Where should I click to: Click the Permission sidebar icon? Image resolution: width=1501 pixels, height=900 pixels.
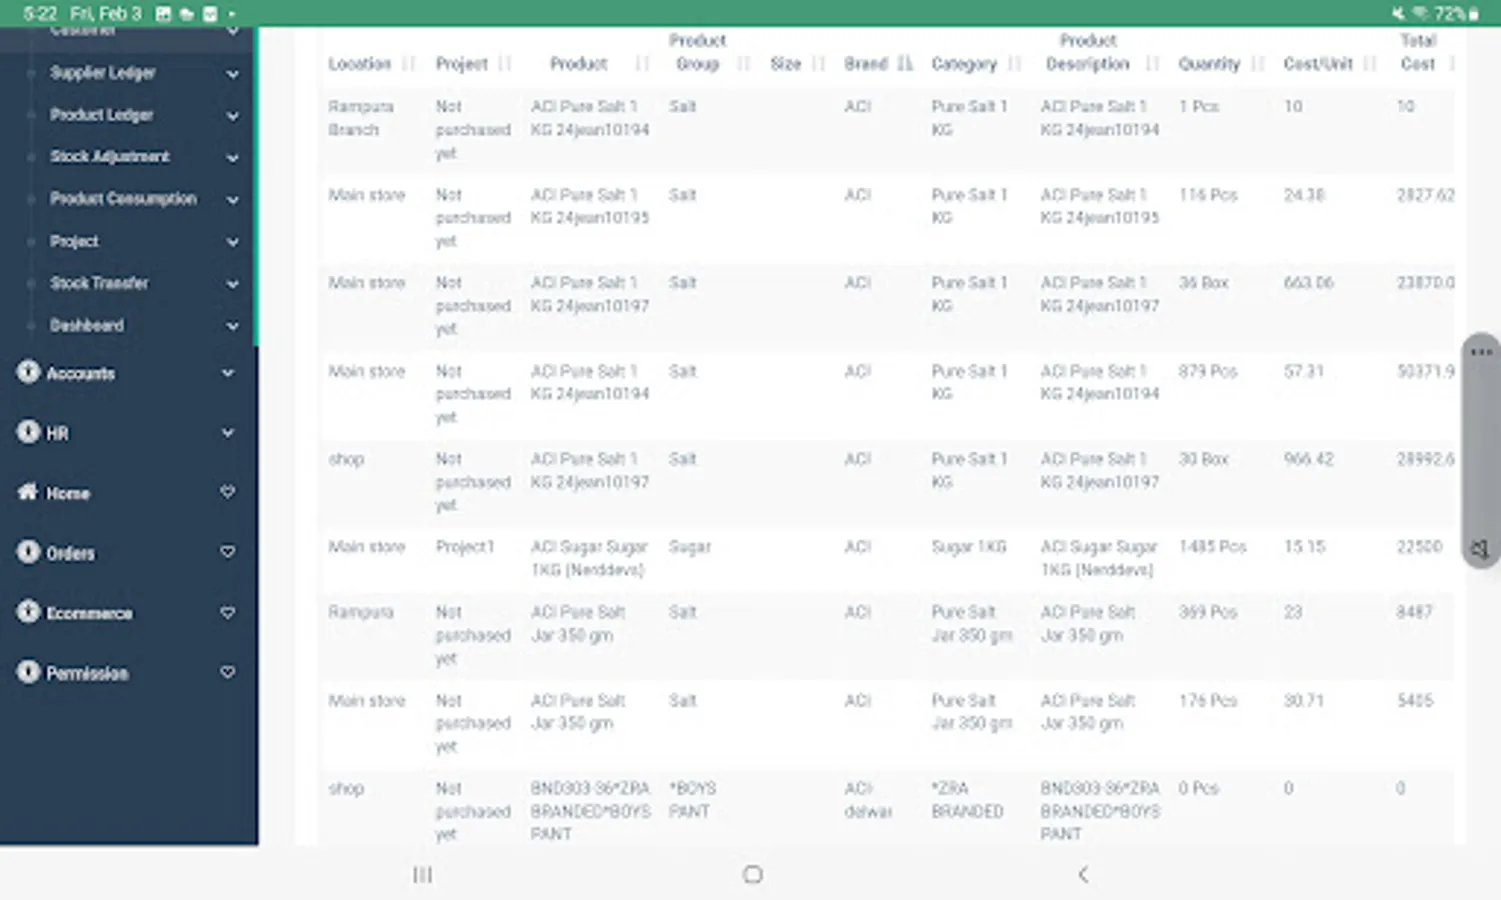(28, 672)
